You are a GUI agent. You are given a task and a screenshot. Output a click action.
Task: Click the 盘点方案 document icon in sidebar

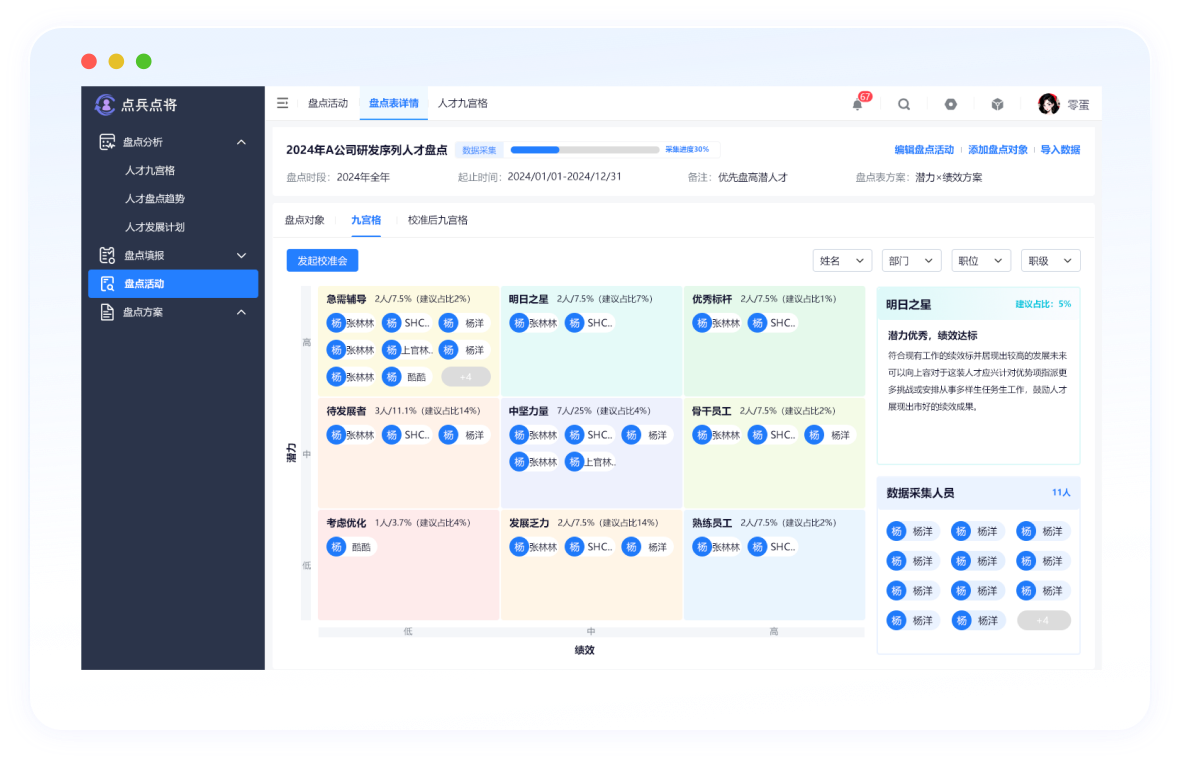[x=107, y=312]
